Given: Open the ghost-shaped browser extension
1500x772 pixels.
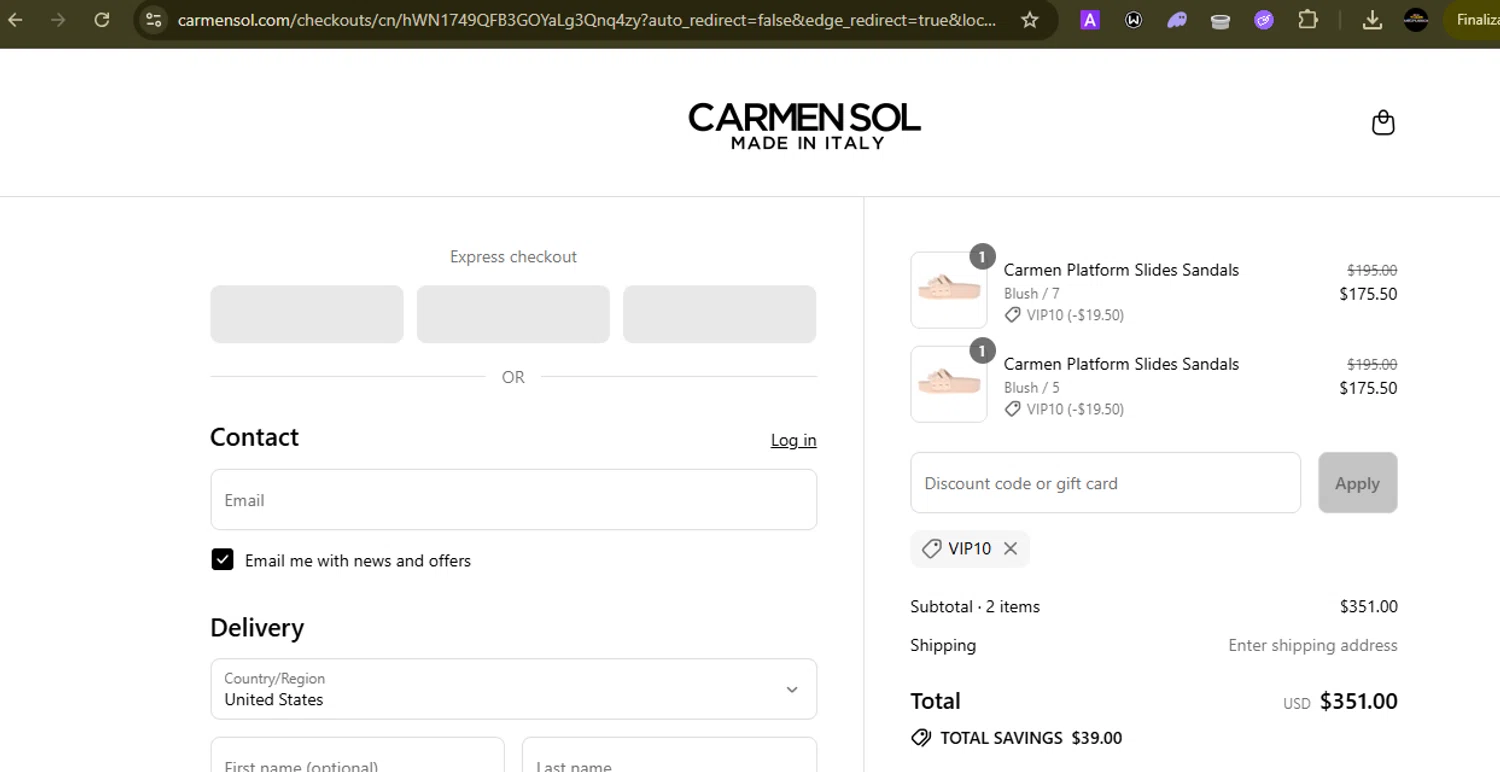Looking at the screenshot, I should point(1177,20).
